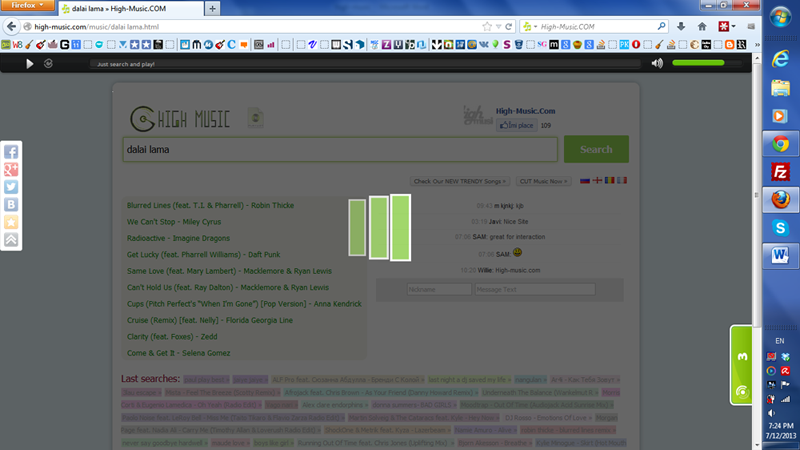Open the 'maude love' last-search tag

[x=230, y=443]
